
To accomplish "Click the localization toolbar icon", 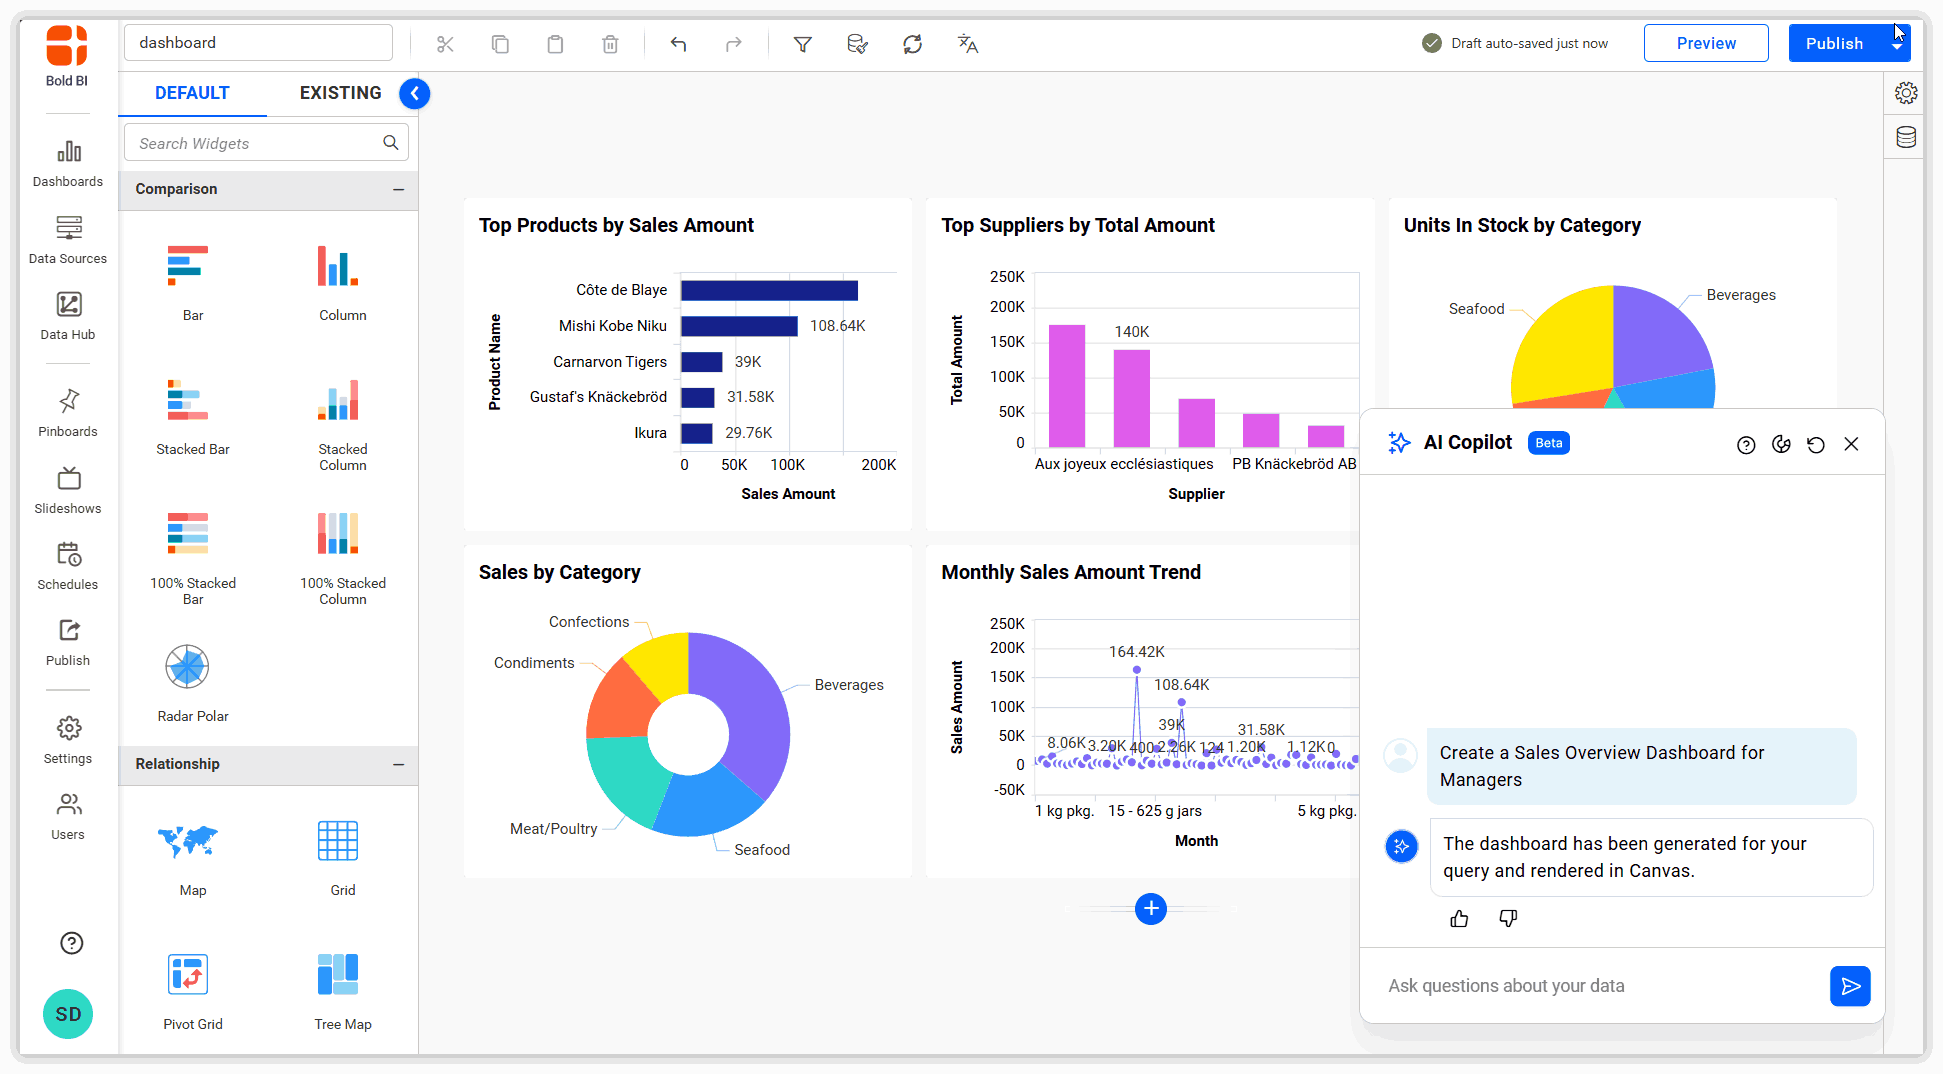I will click(x=966, y=43).
